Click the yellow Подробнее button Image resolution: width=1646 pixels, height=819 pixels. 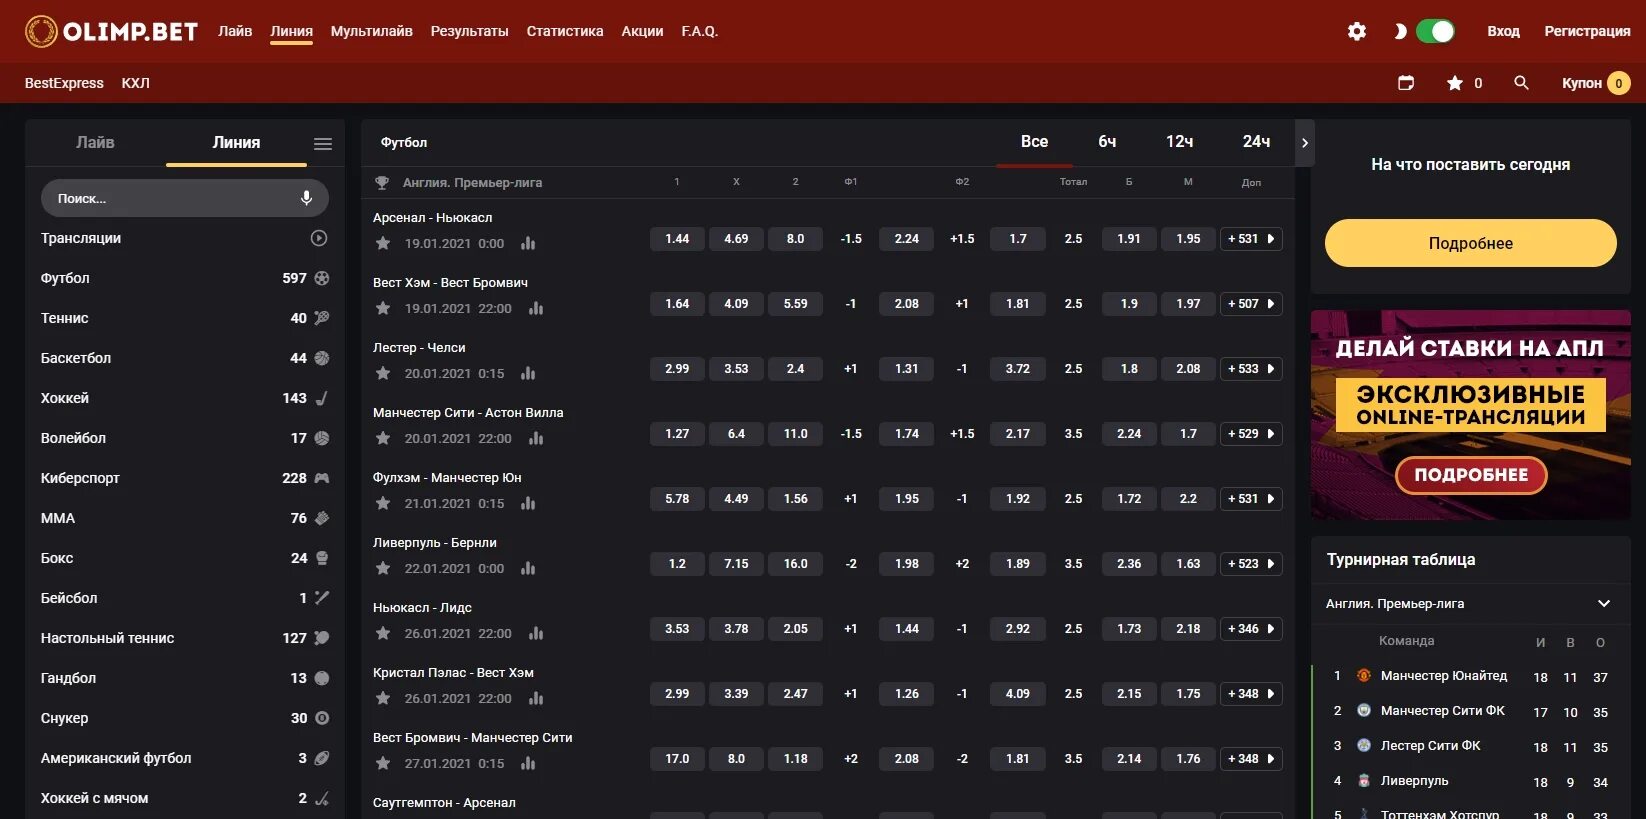pos(1470,243)
